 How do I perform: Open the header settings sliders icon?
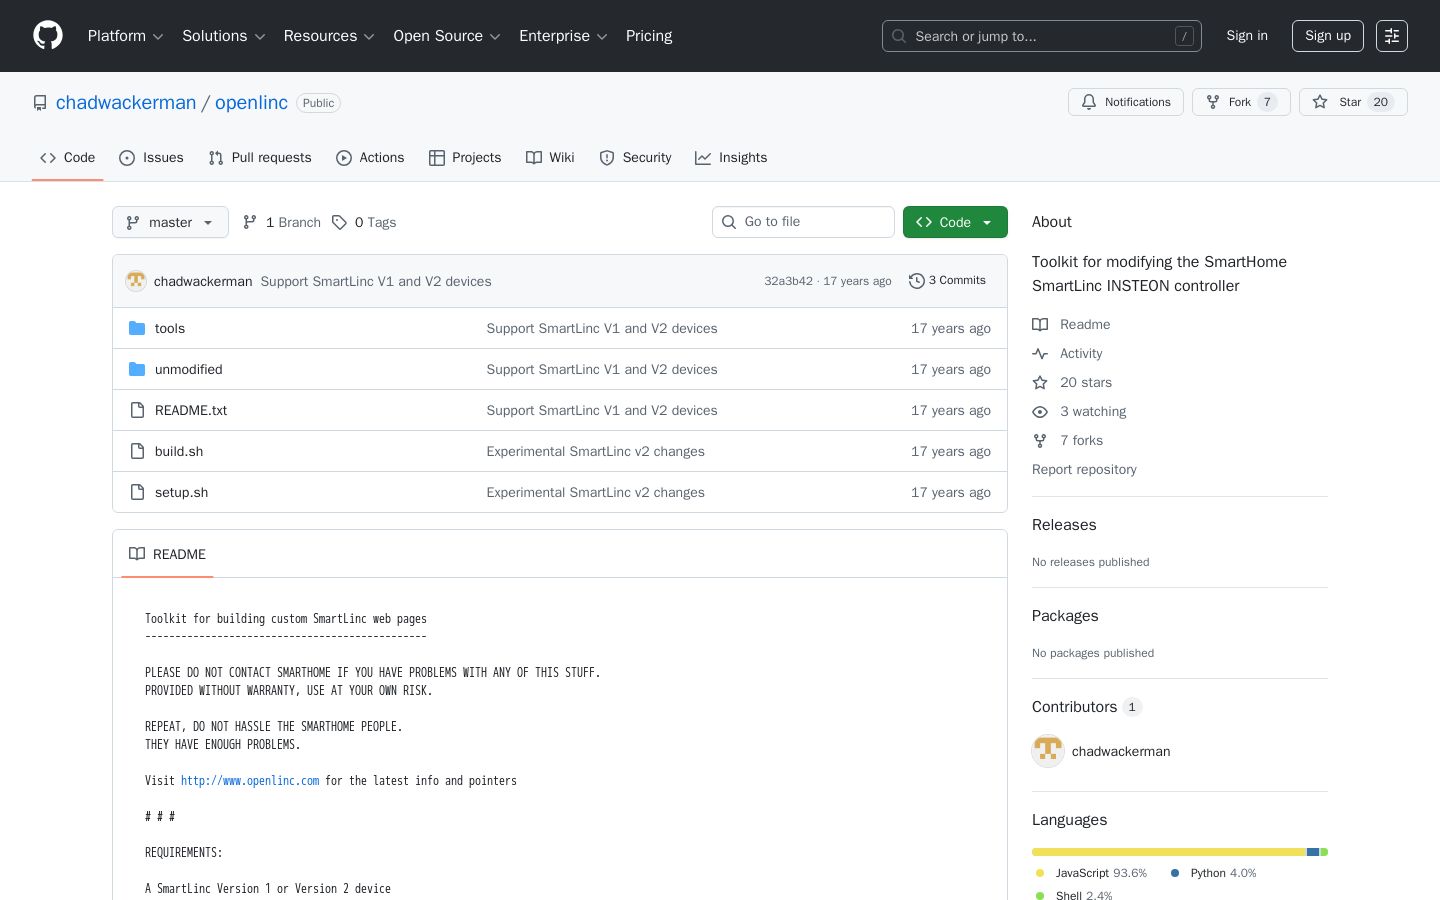coord(1392,36)
